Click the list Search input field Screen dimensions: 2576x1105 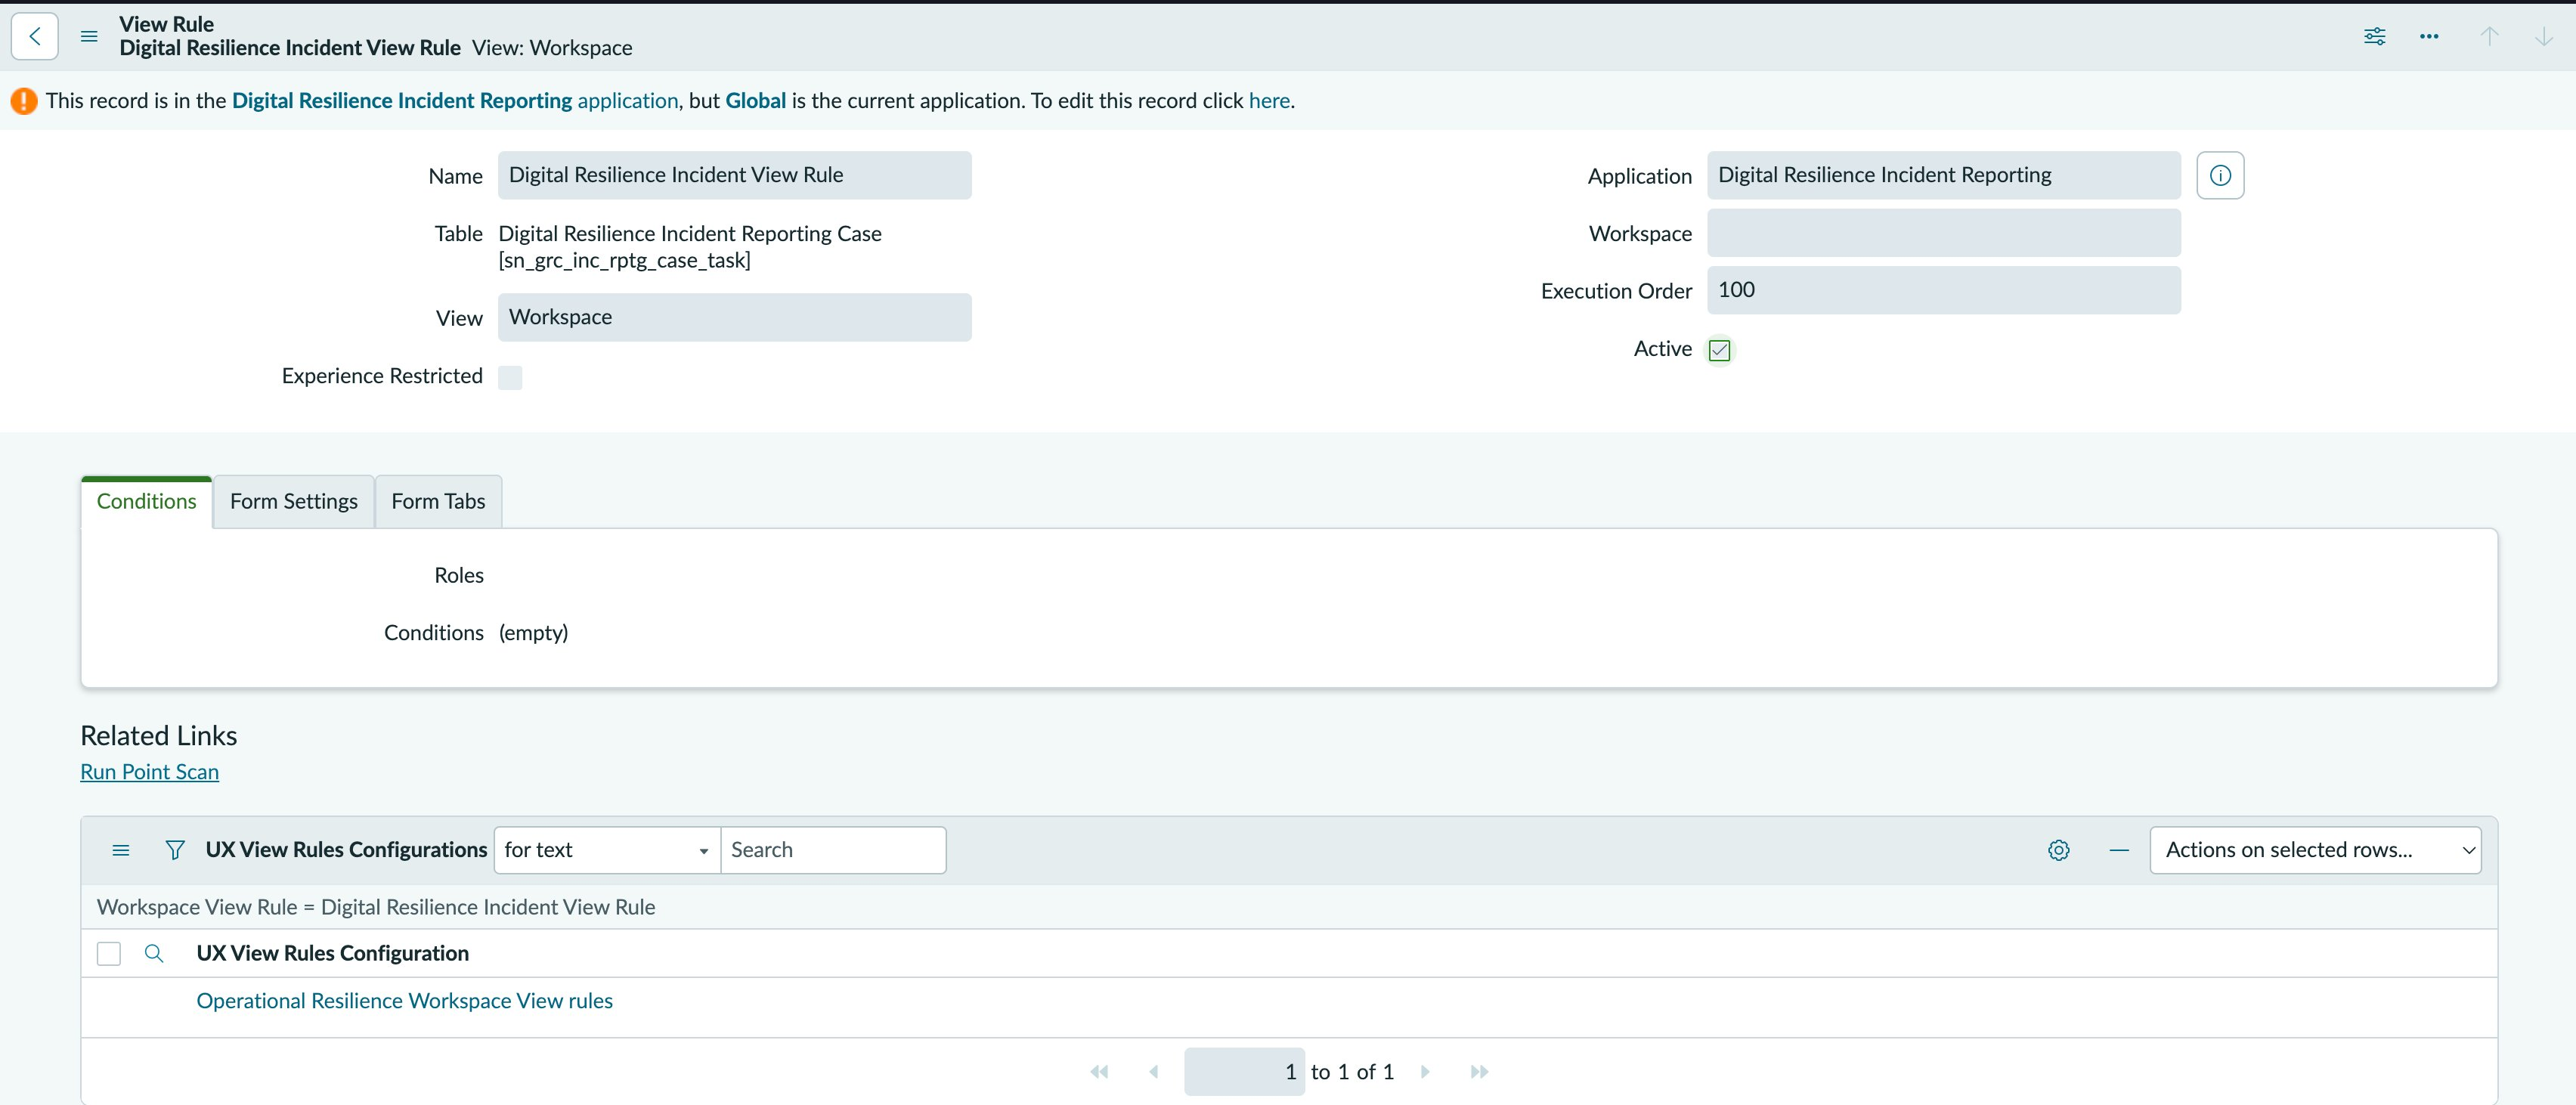[x=833, y=850]
